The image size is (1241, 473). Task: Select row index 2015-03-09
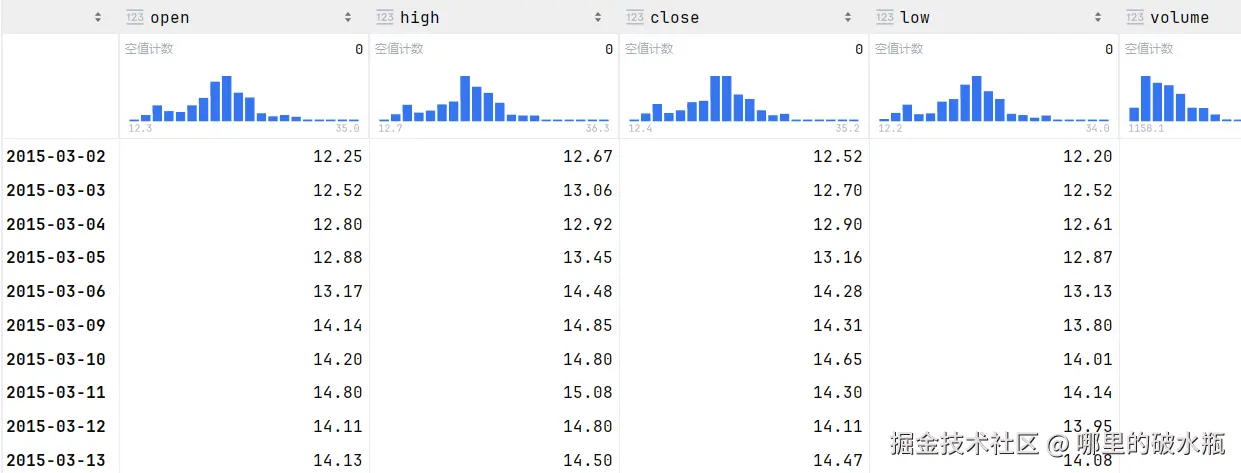pos(56,325)
